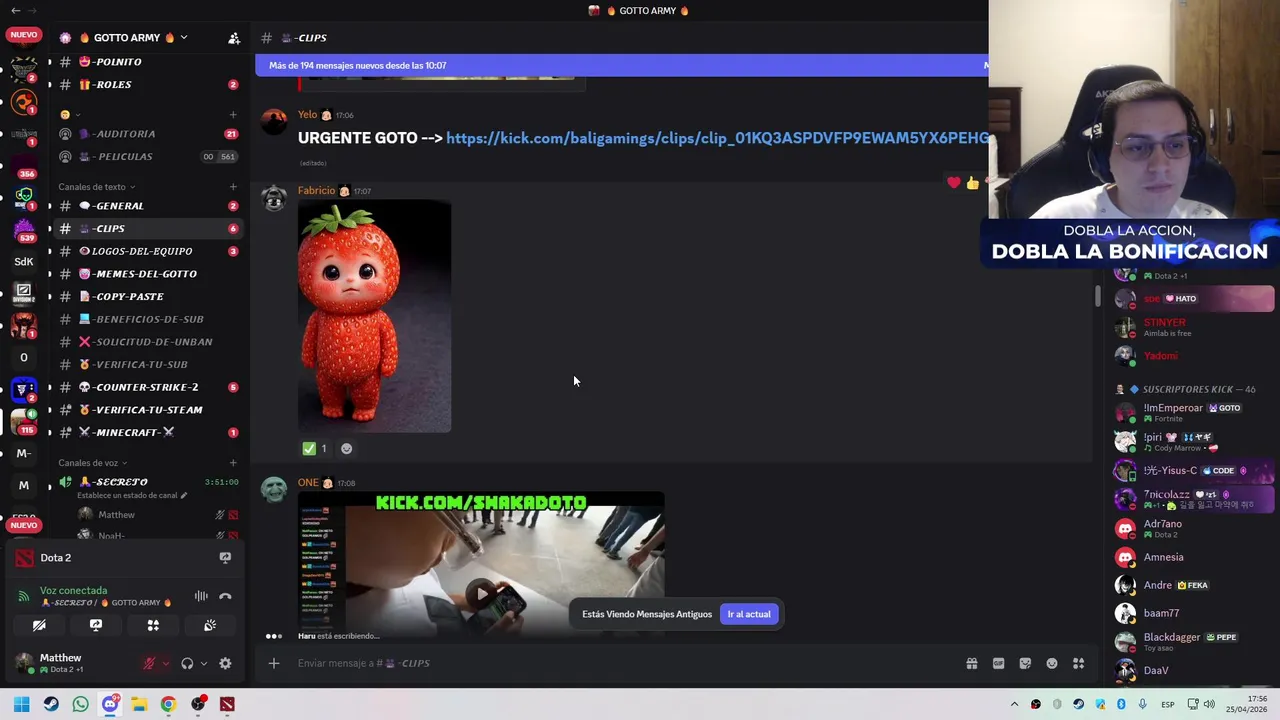Open Google Chrome from the taskbar

coord(168,704)
